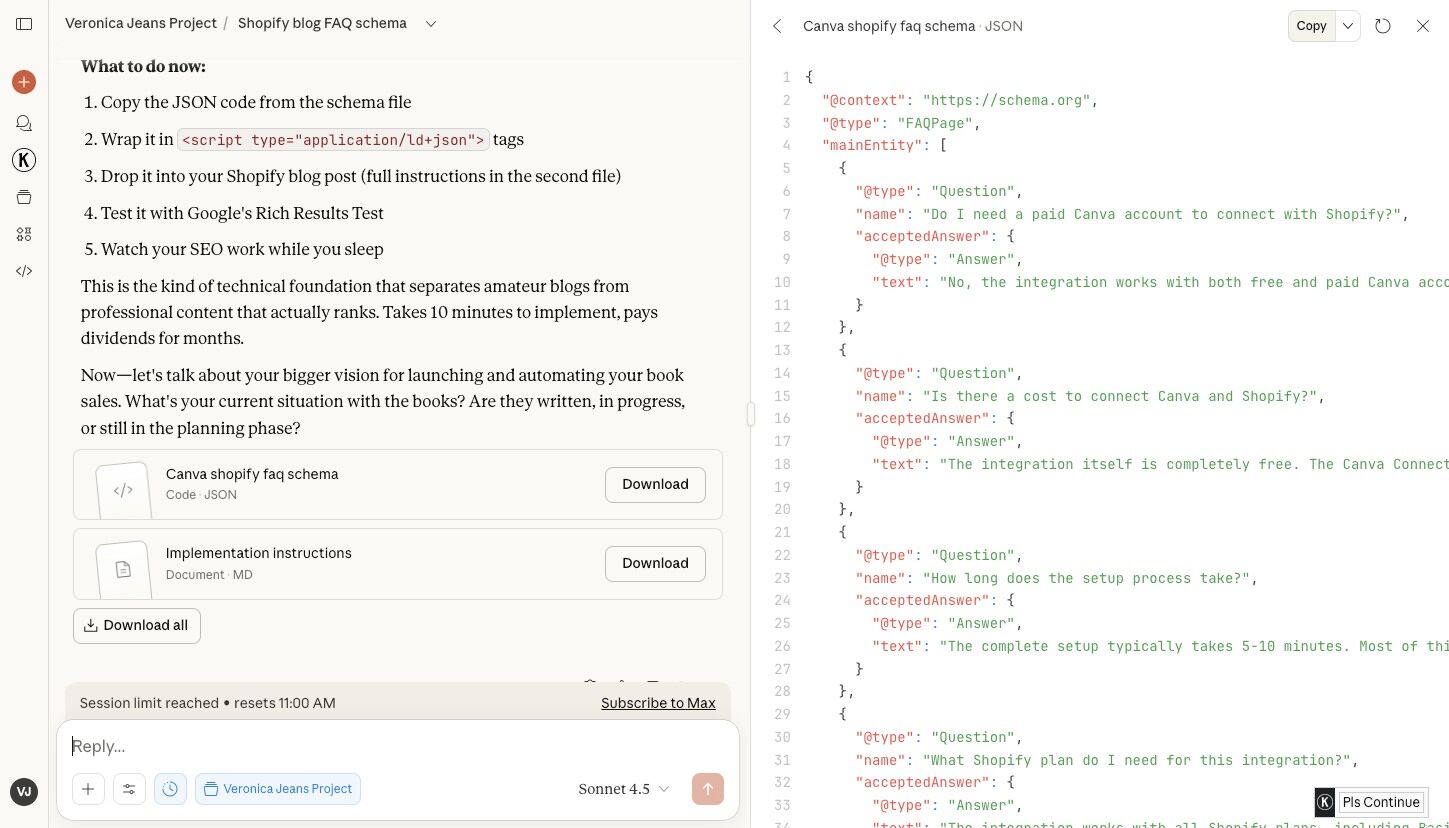Click the document icon on the Implementation instructions card
This screenshot has height=828, width=1449.
tap(123, 569)
